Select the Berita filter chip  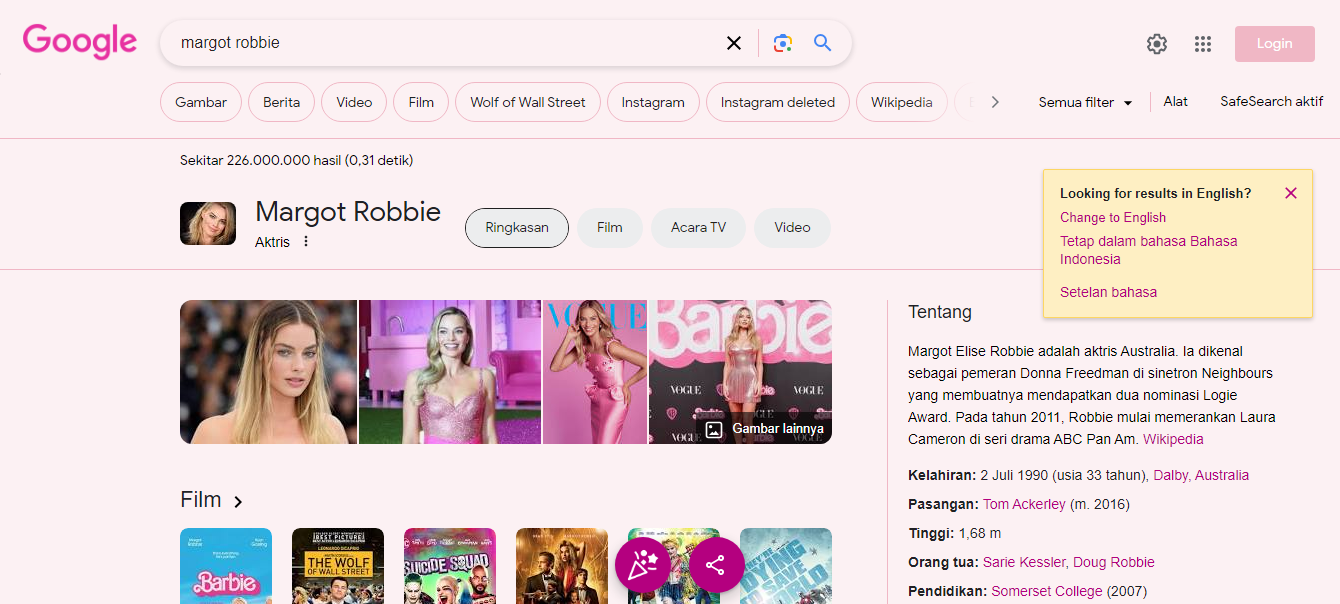[281, 102]
